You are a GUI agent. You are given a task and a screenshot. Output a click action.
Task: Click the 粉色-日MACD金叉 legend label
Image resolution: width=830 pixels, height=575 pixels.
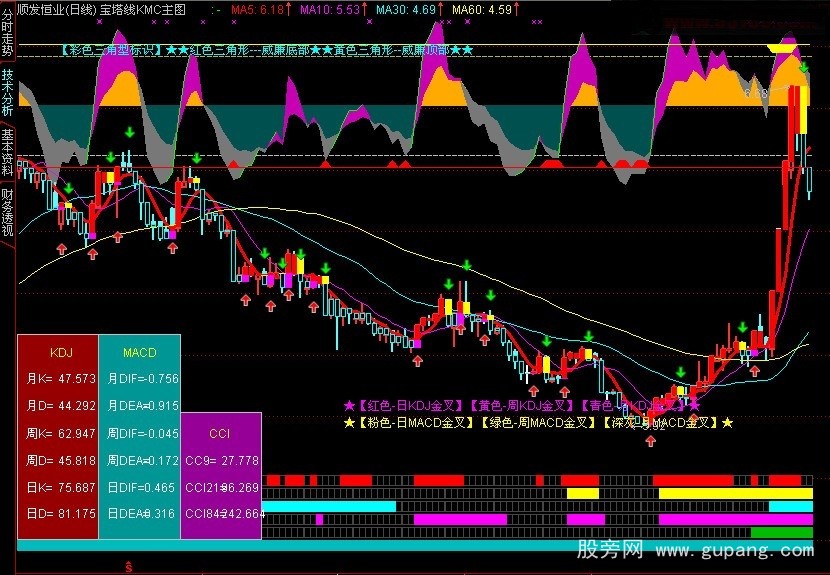[417, 423]
